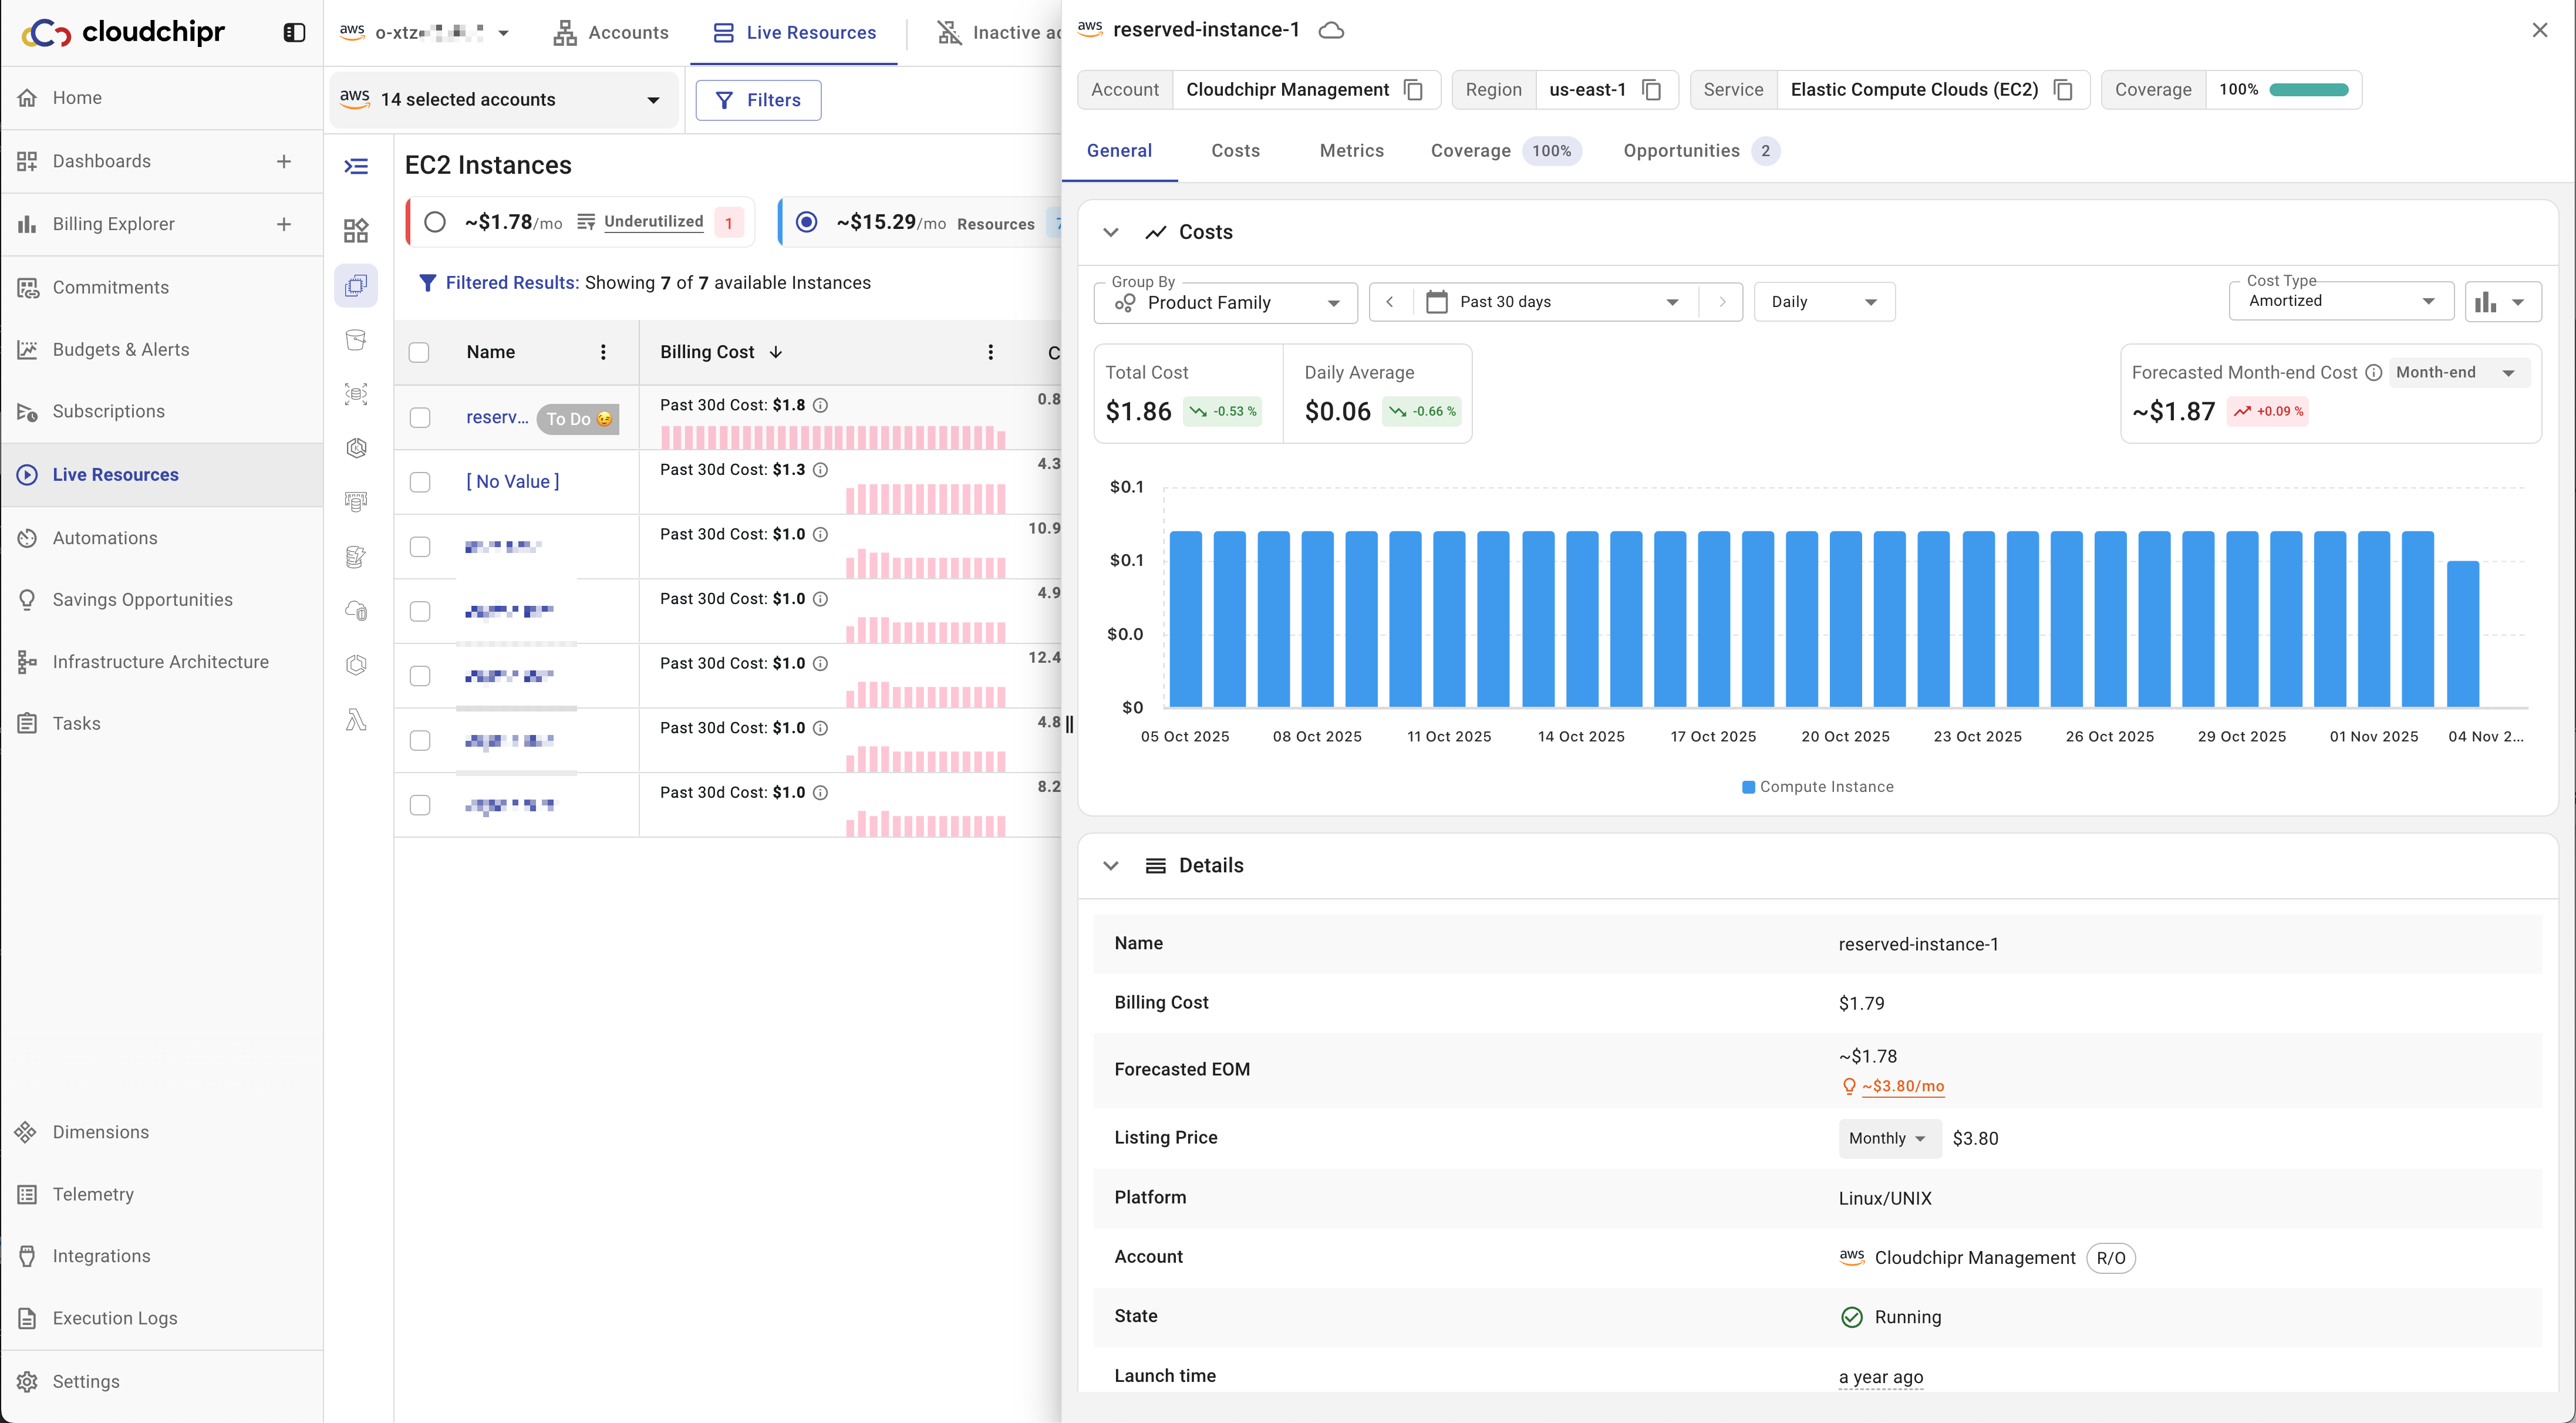
Task: Add a new dashboard with plus icon
Action: point(284,161)
